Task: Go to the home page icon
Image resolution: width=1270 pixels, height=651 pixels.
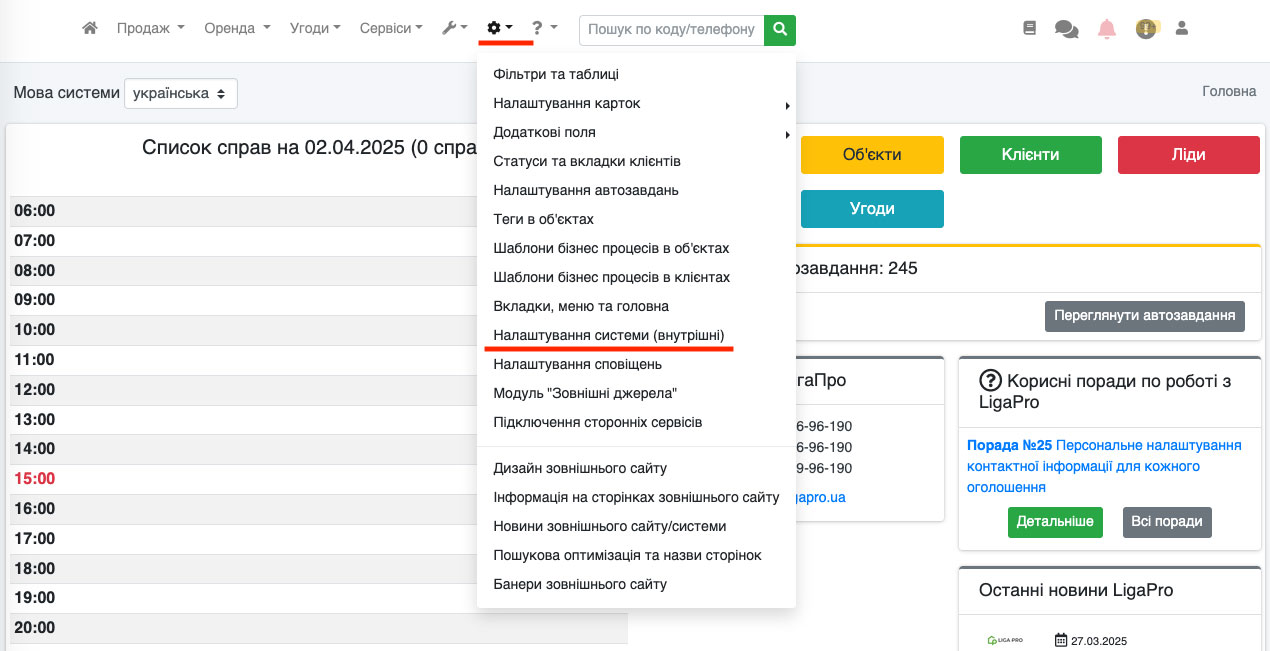Action: click(90, 29)
